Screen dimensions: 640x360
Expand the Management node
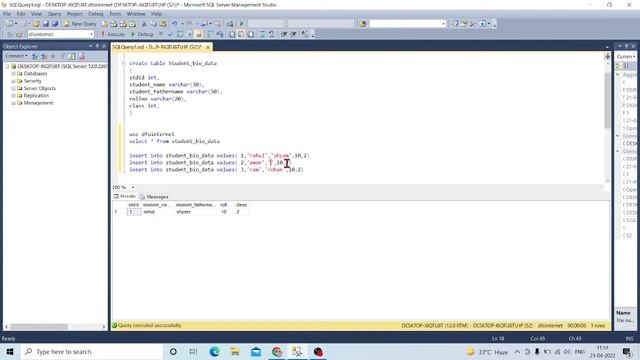[13, 103]
